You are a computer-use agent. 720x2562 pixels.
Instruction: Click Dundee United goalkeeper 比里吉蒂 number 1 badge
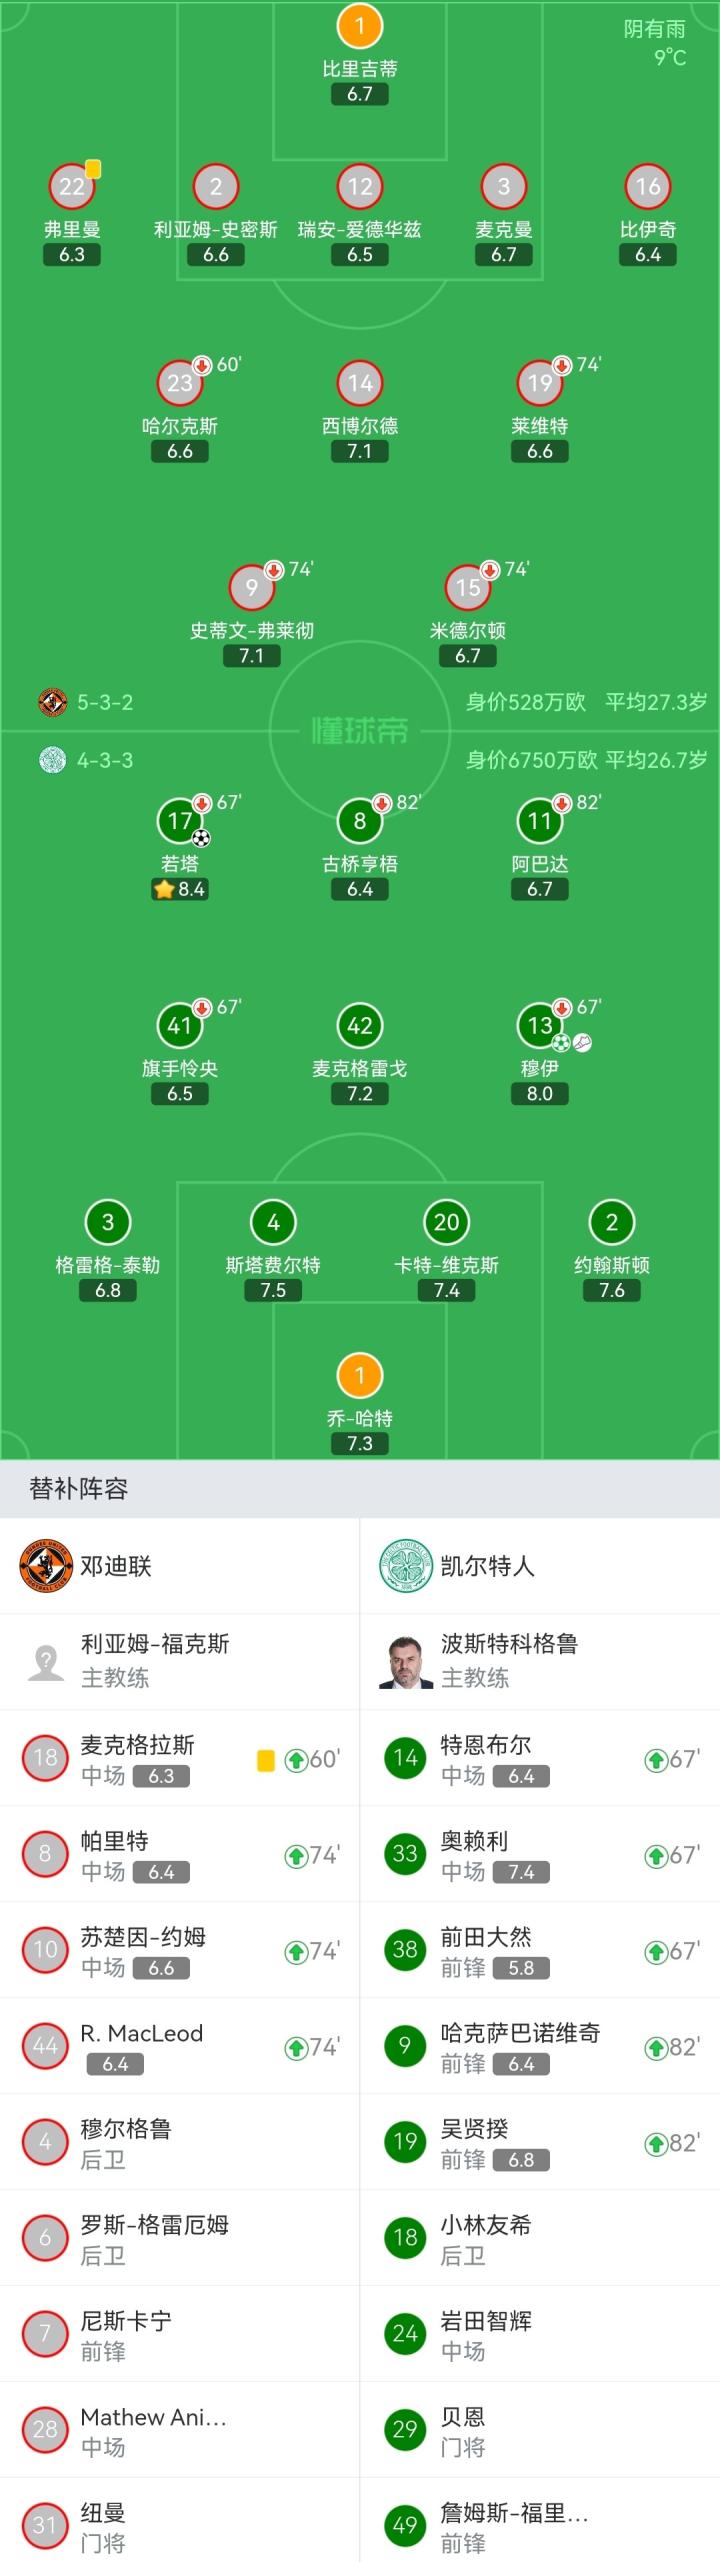360,26
